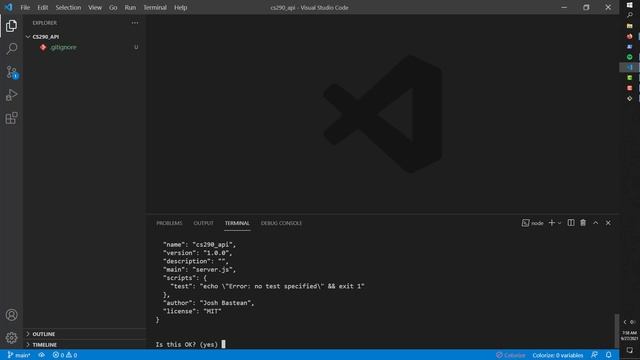This screenshot has height=360, width=640.
Task: Open the Edit menu
Action: (x=42, y=7)
